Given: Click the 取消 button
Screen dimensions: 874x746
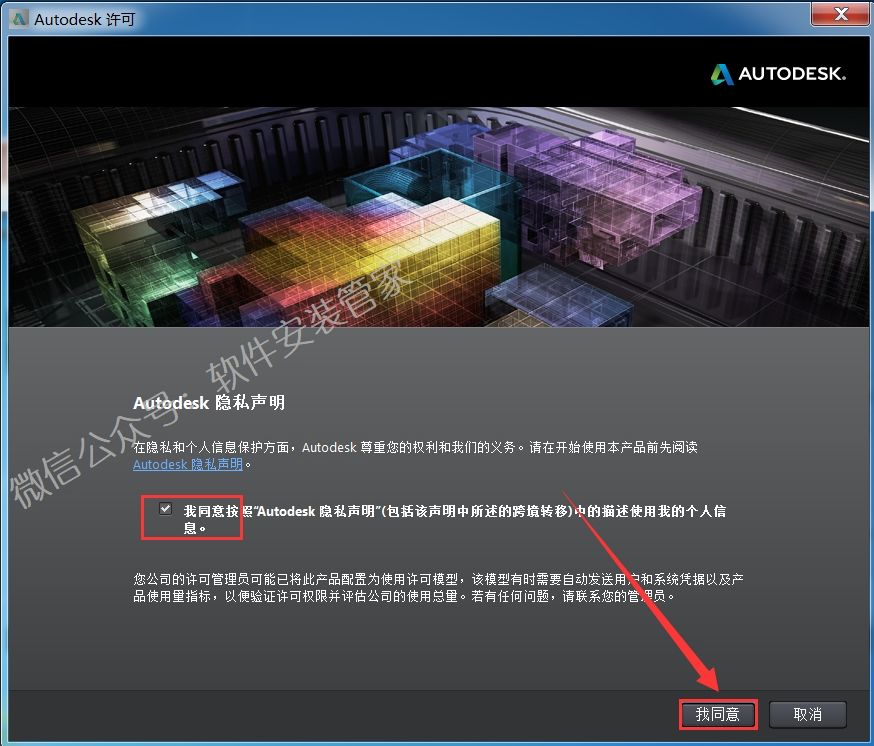Looking at the screenshot, I should pos(807,714).
